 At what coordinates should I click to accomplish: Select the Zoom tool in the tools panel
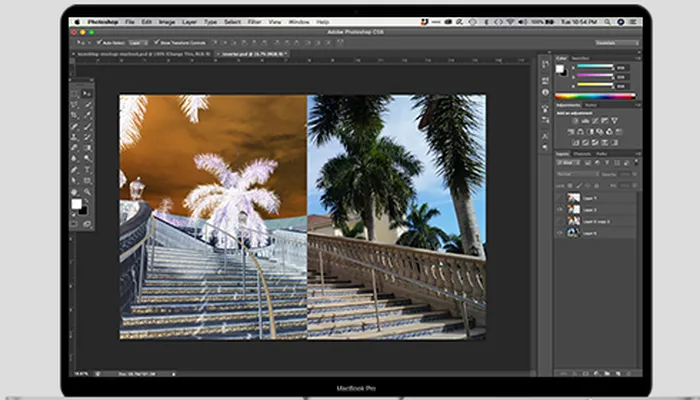[x=88, y=192]
